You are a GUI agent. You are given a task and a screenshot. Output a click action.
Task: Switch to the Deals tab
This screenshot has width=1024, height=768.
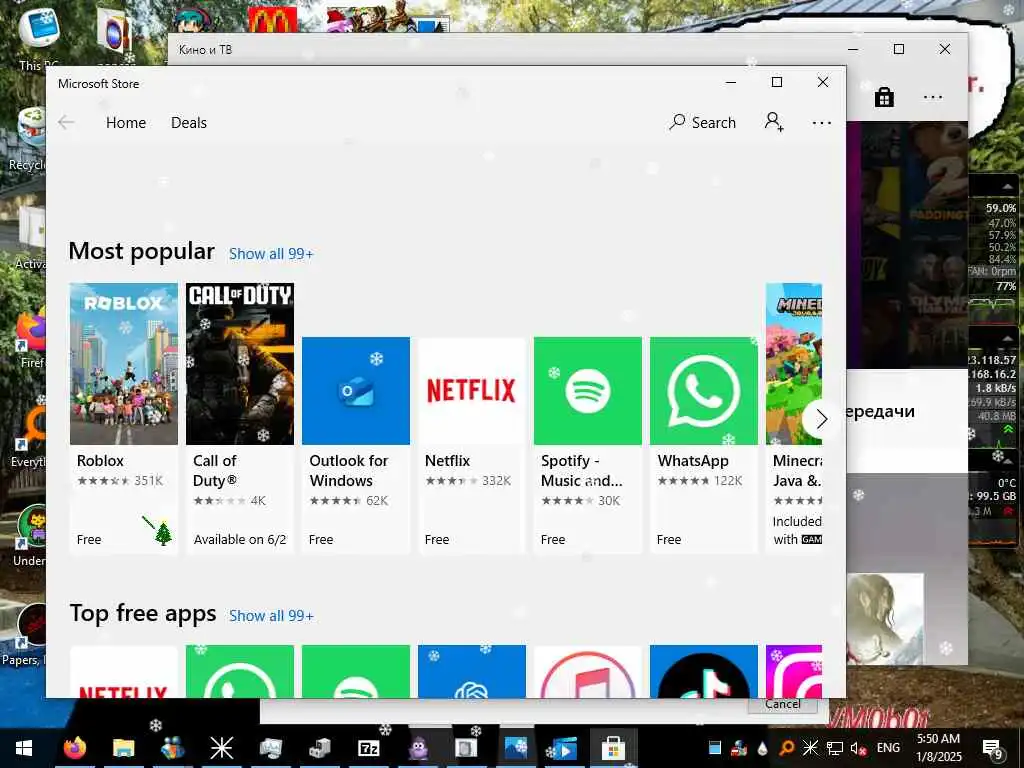[x=189, y=123]
